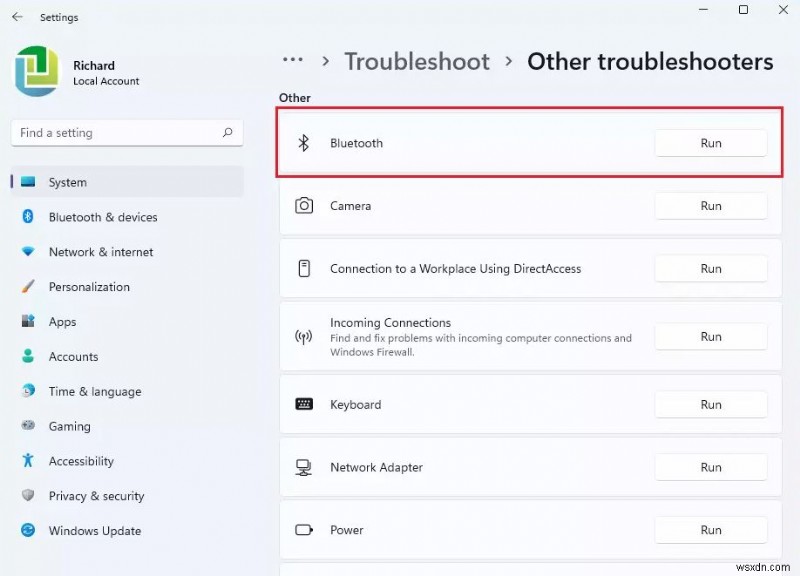Screen dimensions: 800x576
Task: Click the Camera troubleshooter icon
Action: pos(304,206)
